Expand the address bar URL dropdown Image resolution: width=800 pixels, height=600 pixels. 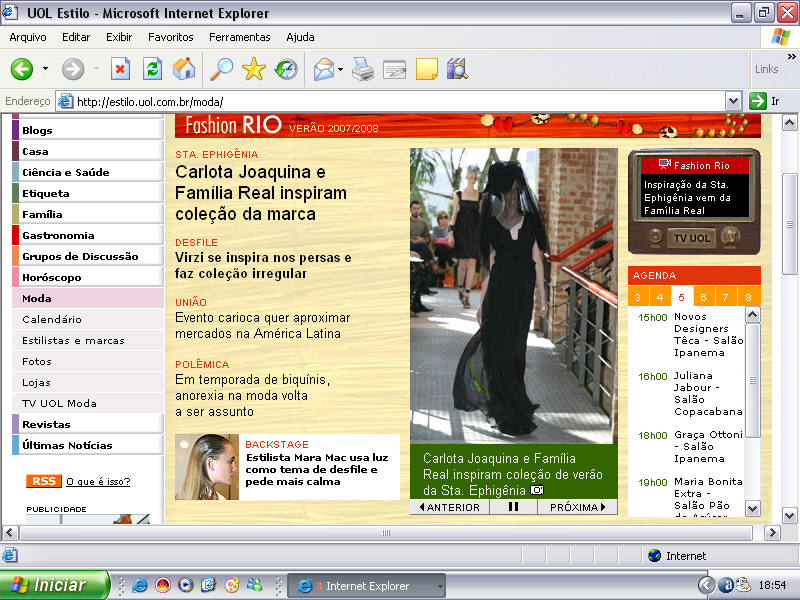[x=733, y=101]
